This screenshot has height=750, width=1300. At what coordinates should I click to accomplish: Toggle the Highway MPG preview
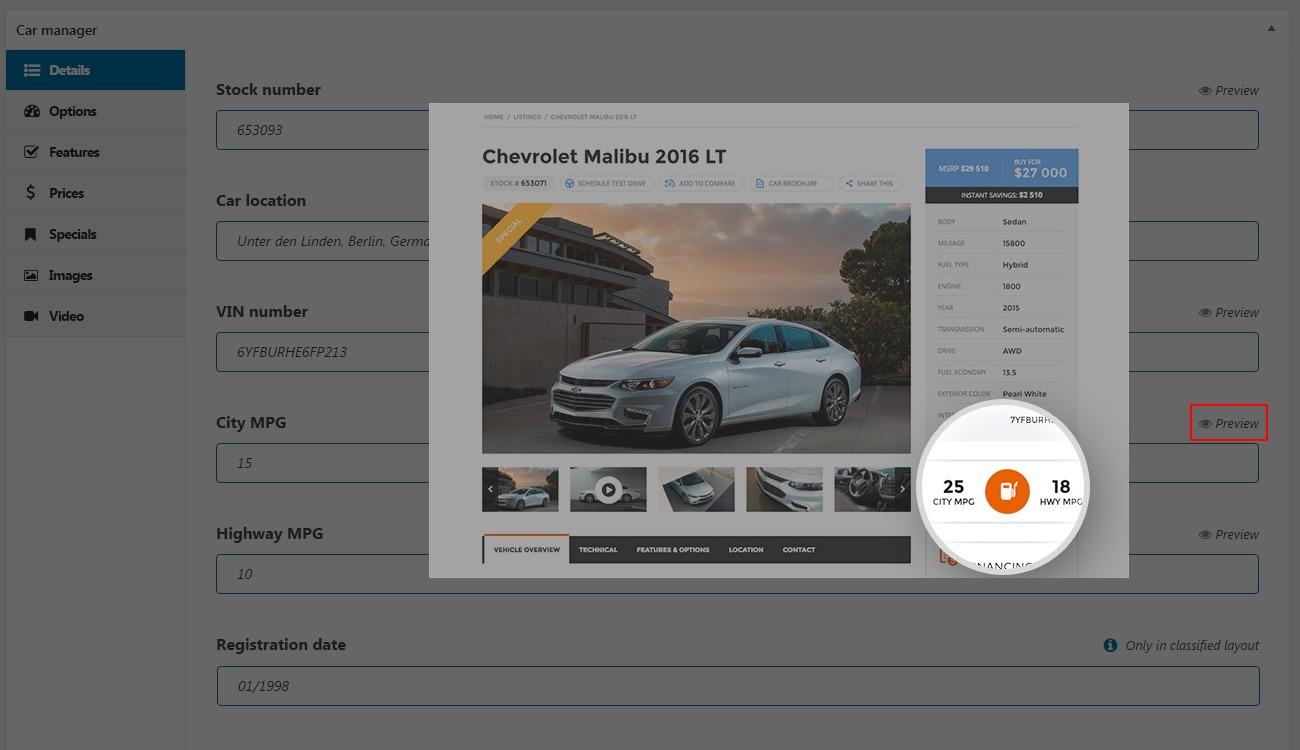(x=1228, y=534)
